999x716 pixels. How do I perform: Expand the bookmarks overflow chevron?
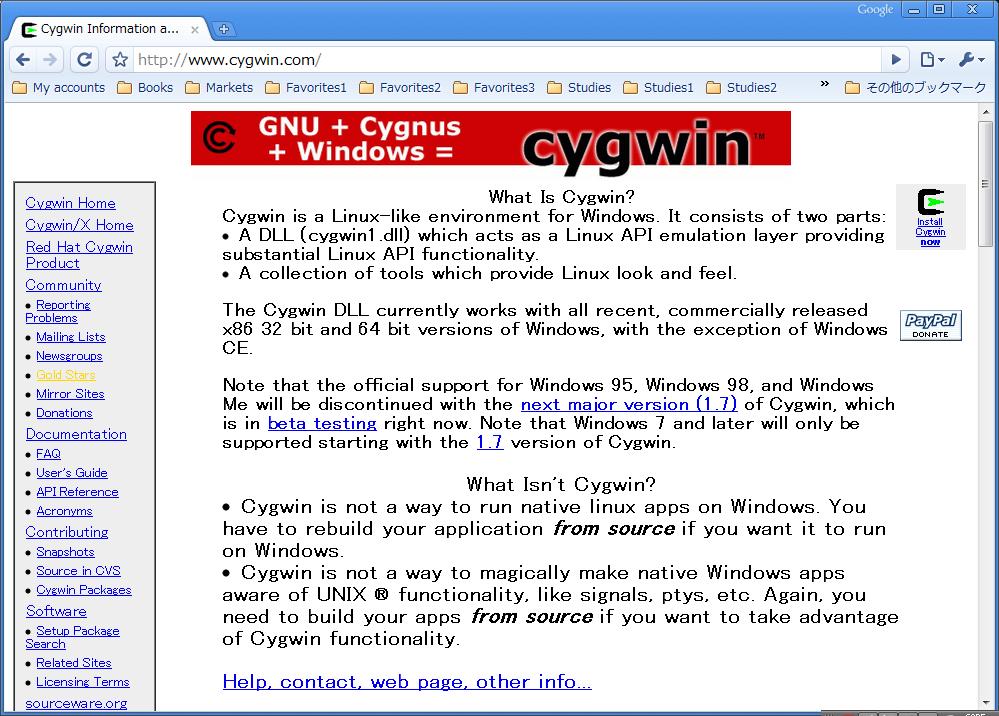click(824, 84)
